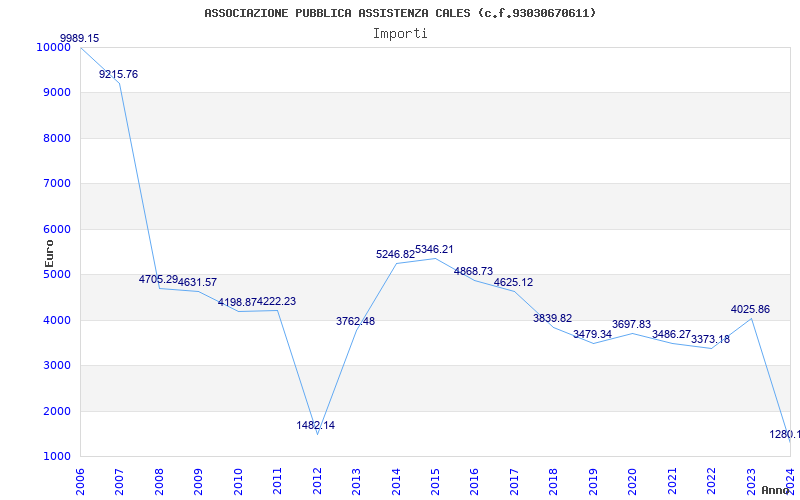800x500 pixels.
Task: Select the 9989.15 data label
Action: click(80, 38)
